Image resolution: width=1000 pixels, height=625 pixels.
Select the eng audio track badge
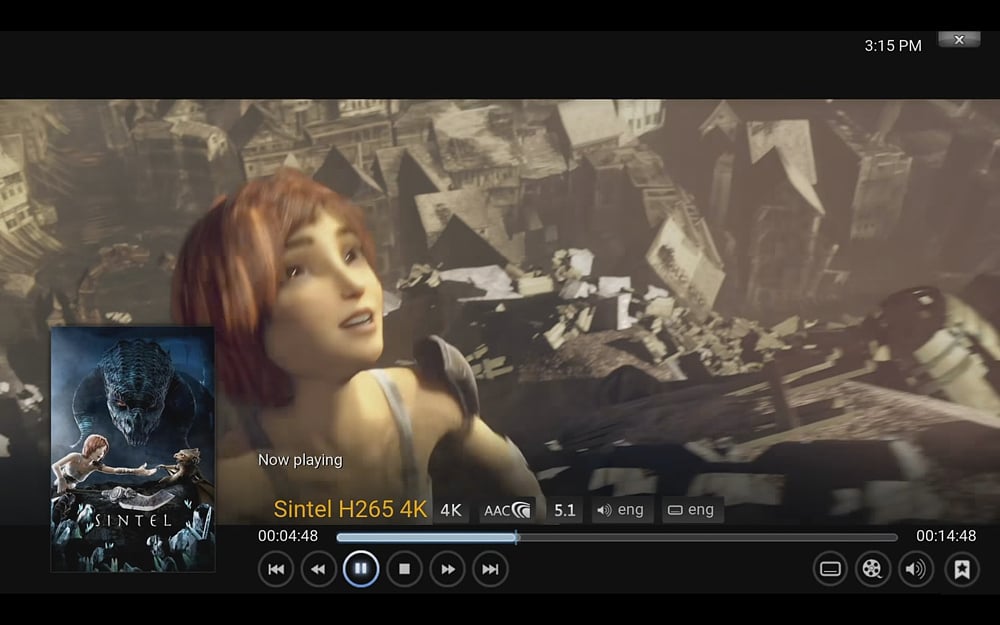pyautogui.click(x=622, y=509)
